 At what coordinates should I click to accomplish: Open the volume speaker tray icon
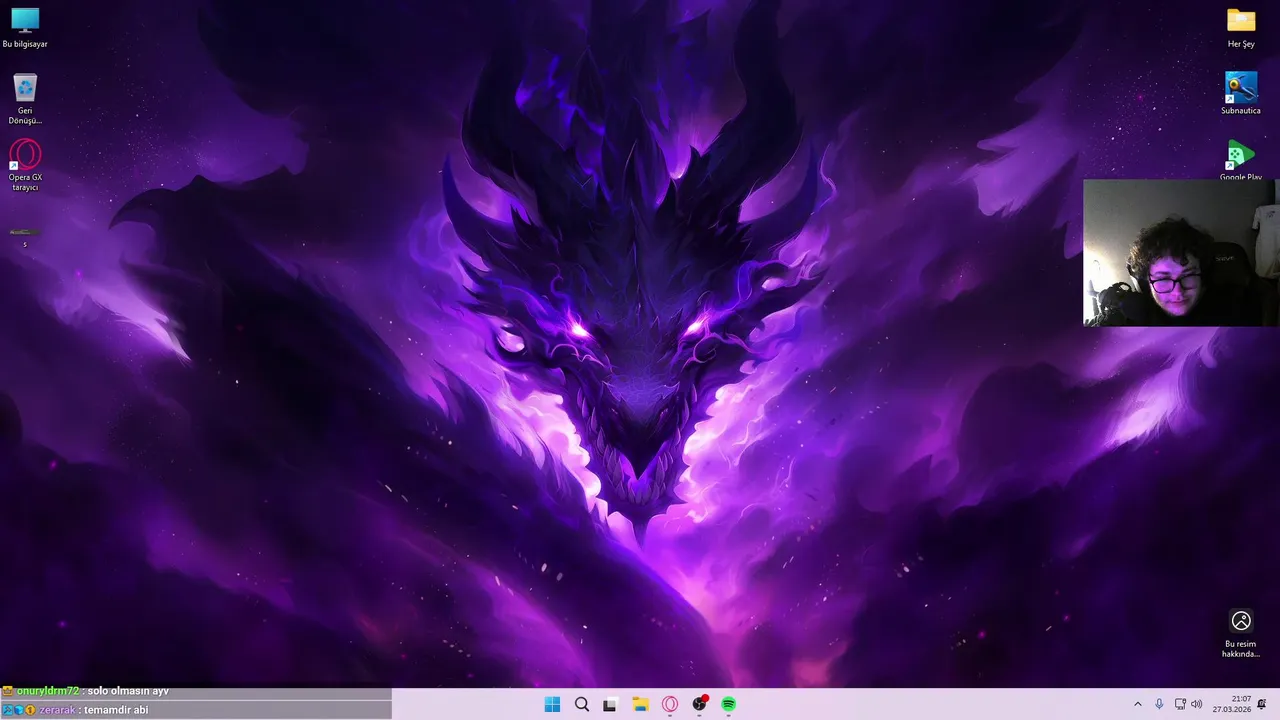click(1196, 704)
